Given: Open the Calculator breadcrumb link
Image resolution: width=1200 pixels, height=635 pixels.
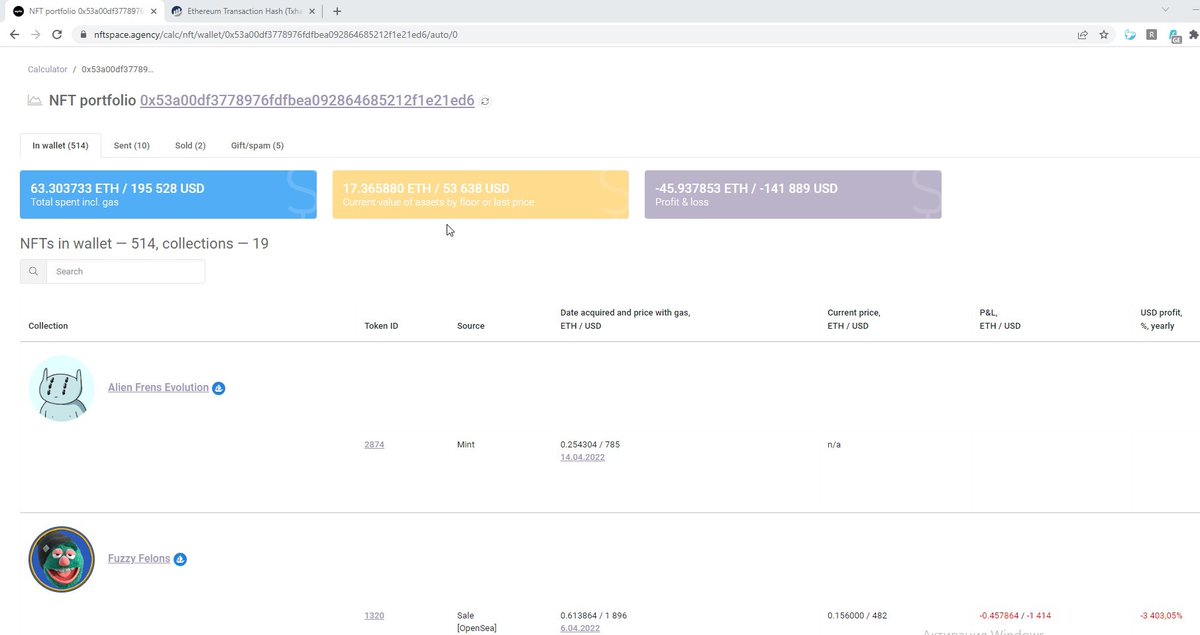Looking at the screenshot, I should tap(46, 69).
